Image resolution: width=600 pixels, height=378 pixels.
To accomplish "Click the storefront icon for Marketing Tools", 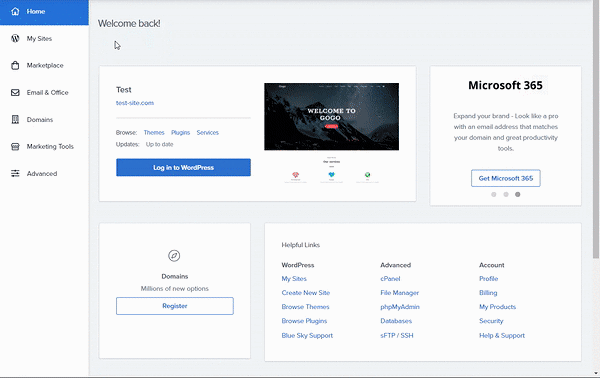I will pyautogui.click(x=15, y=147).
